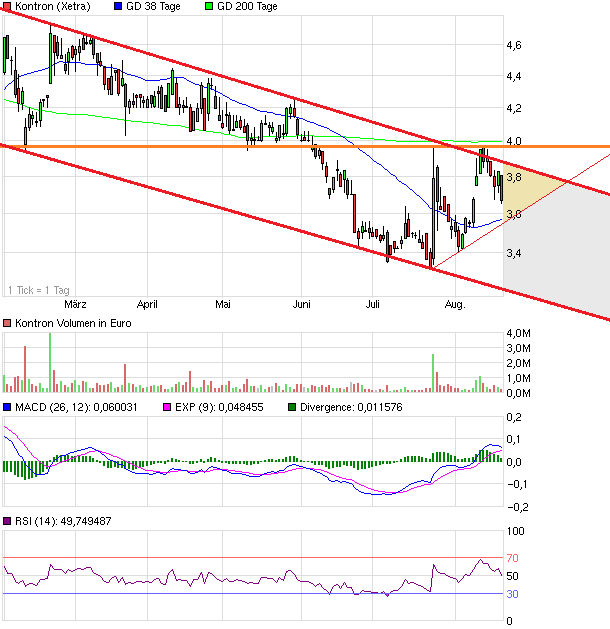The image size is (610, 629).
Task: Click the 'GD 38 Tage' legend label
Action: point(153,6)
